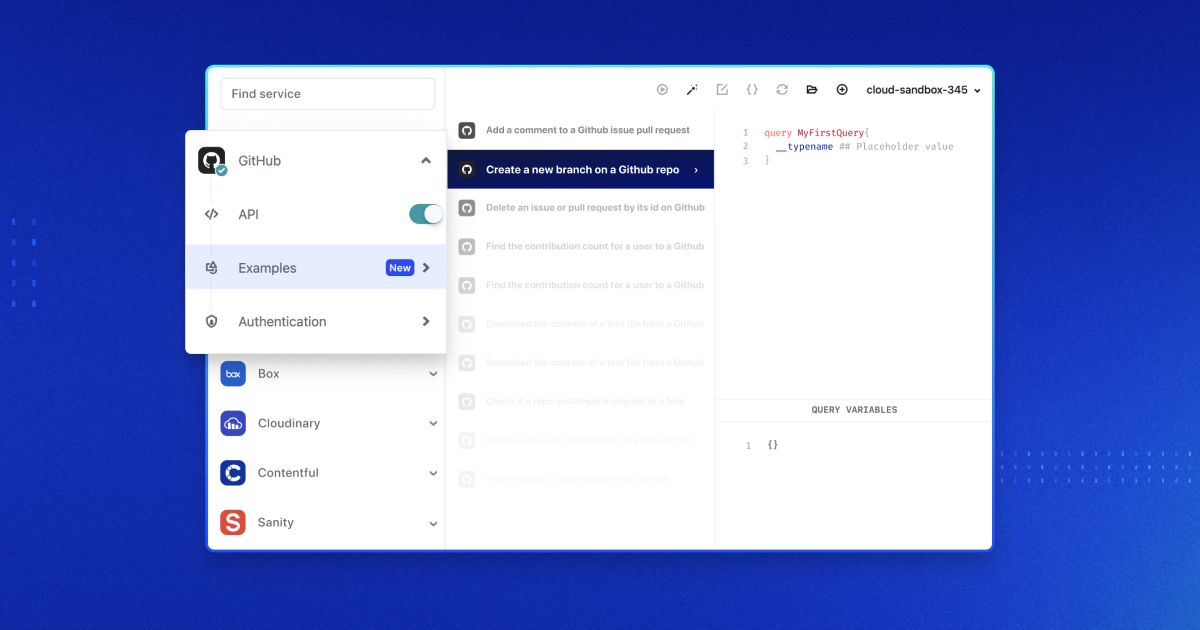1200x630 pixels.
Task: Click the open folder icon
Action: pyautogui.click(x=812, y=89)
